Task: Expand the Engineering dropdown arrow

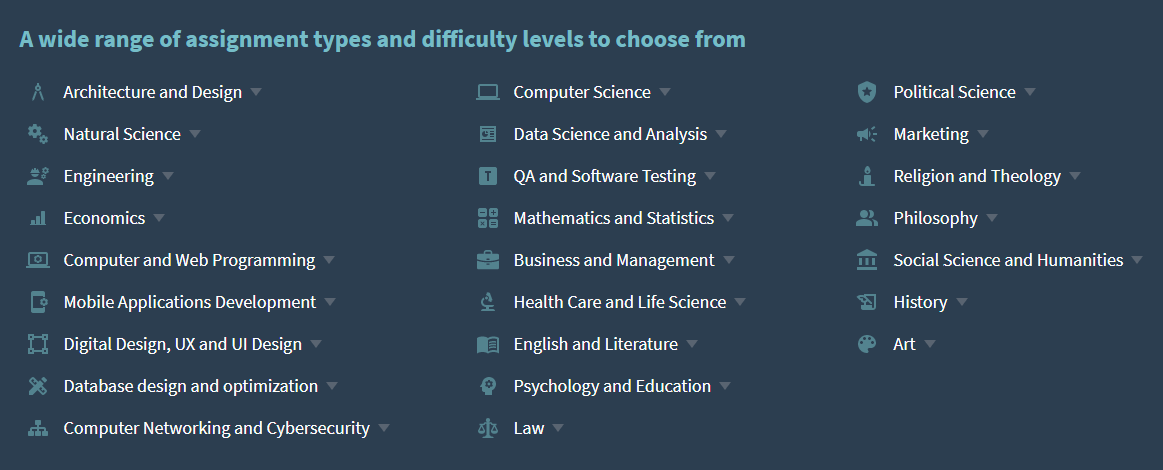Action: tap(168, 176)
